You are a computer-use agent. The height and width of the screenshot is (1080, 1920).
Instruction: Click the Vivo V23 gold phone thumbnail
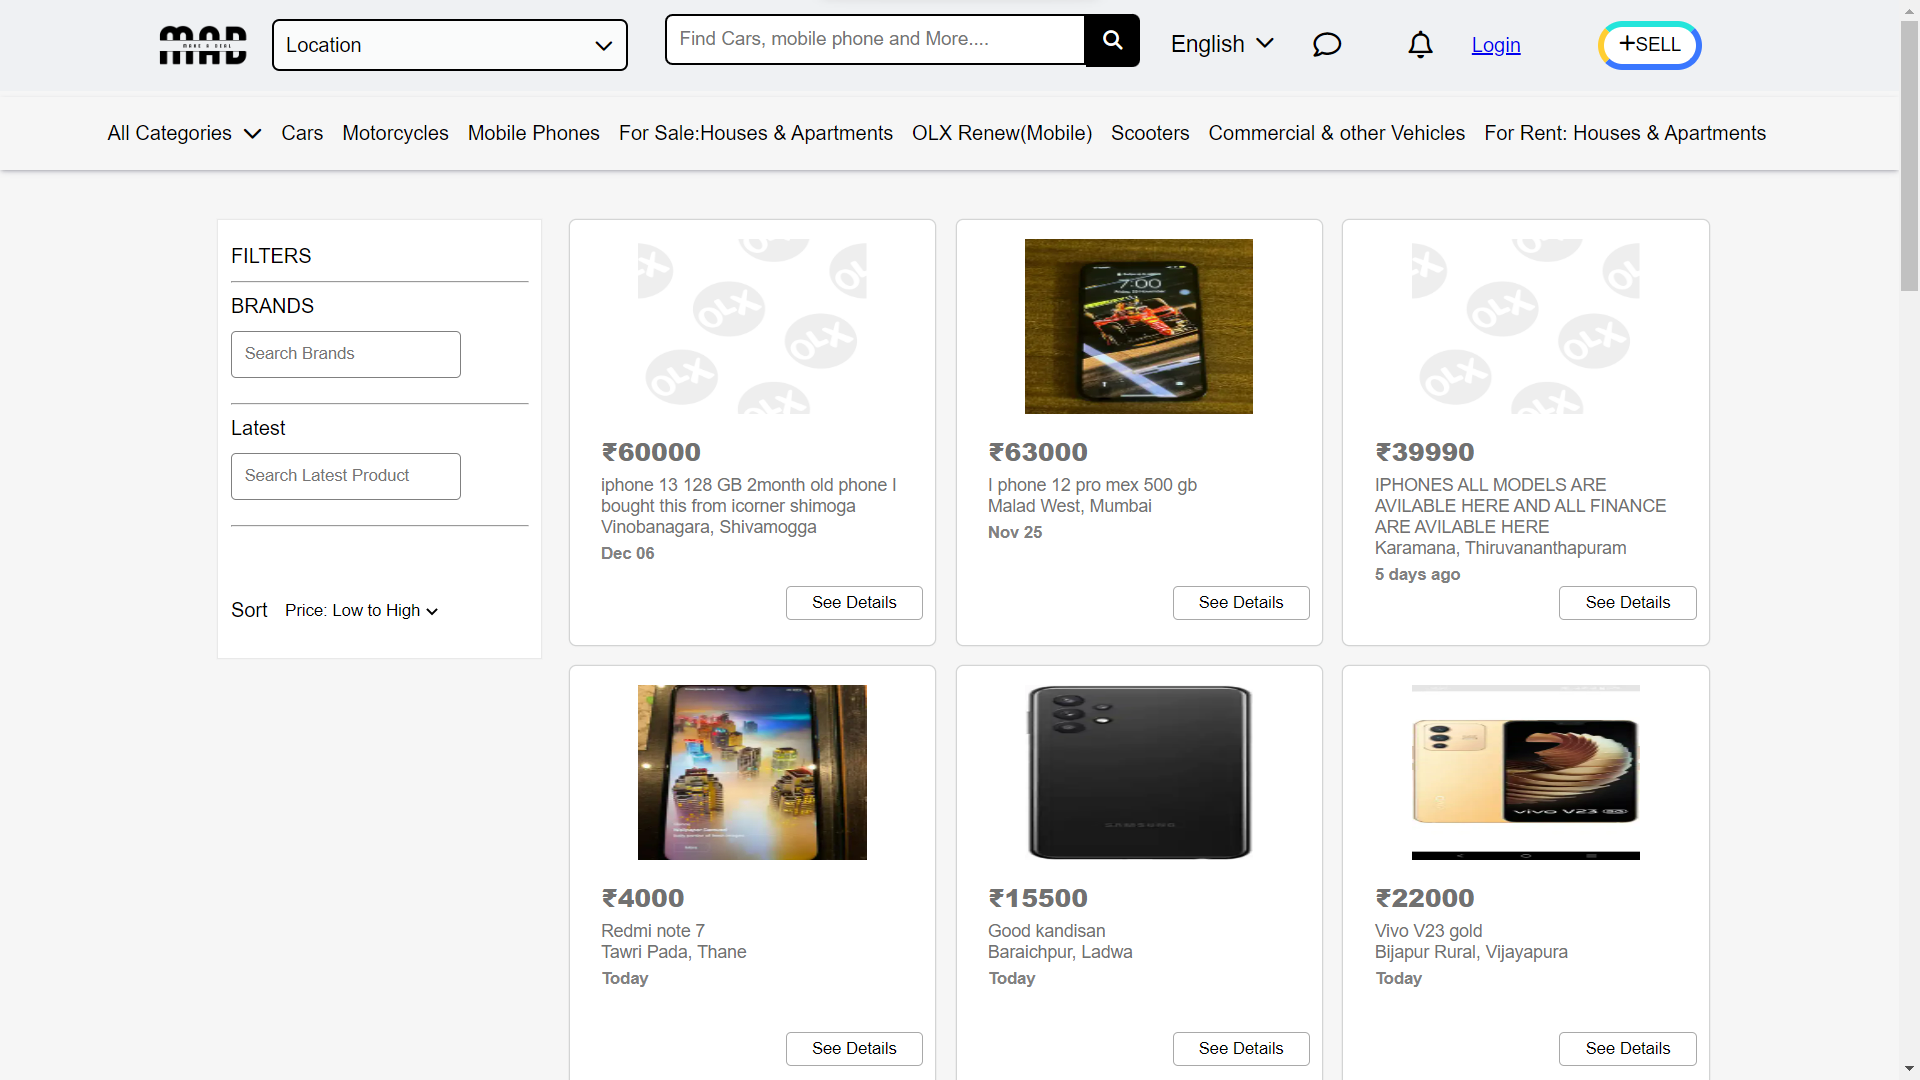(1525, 772)
